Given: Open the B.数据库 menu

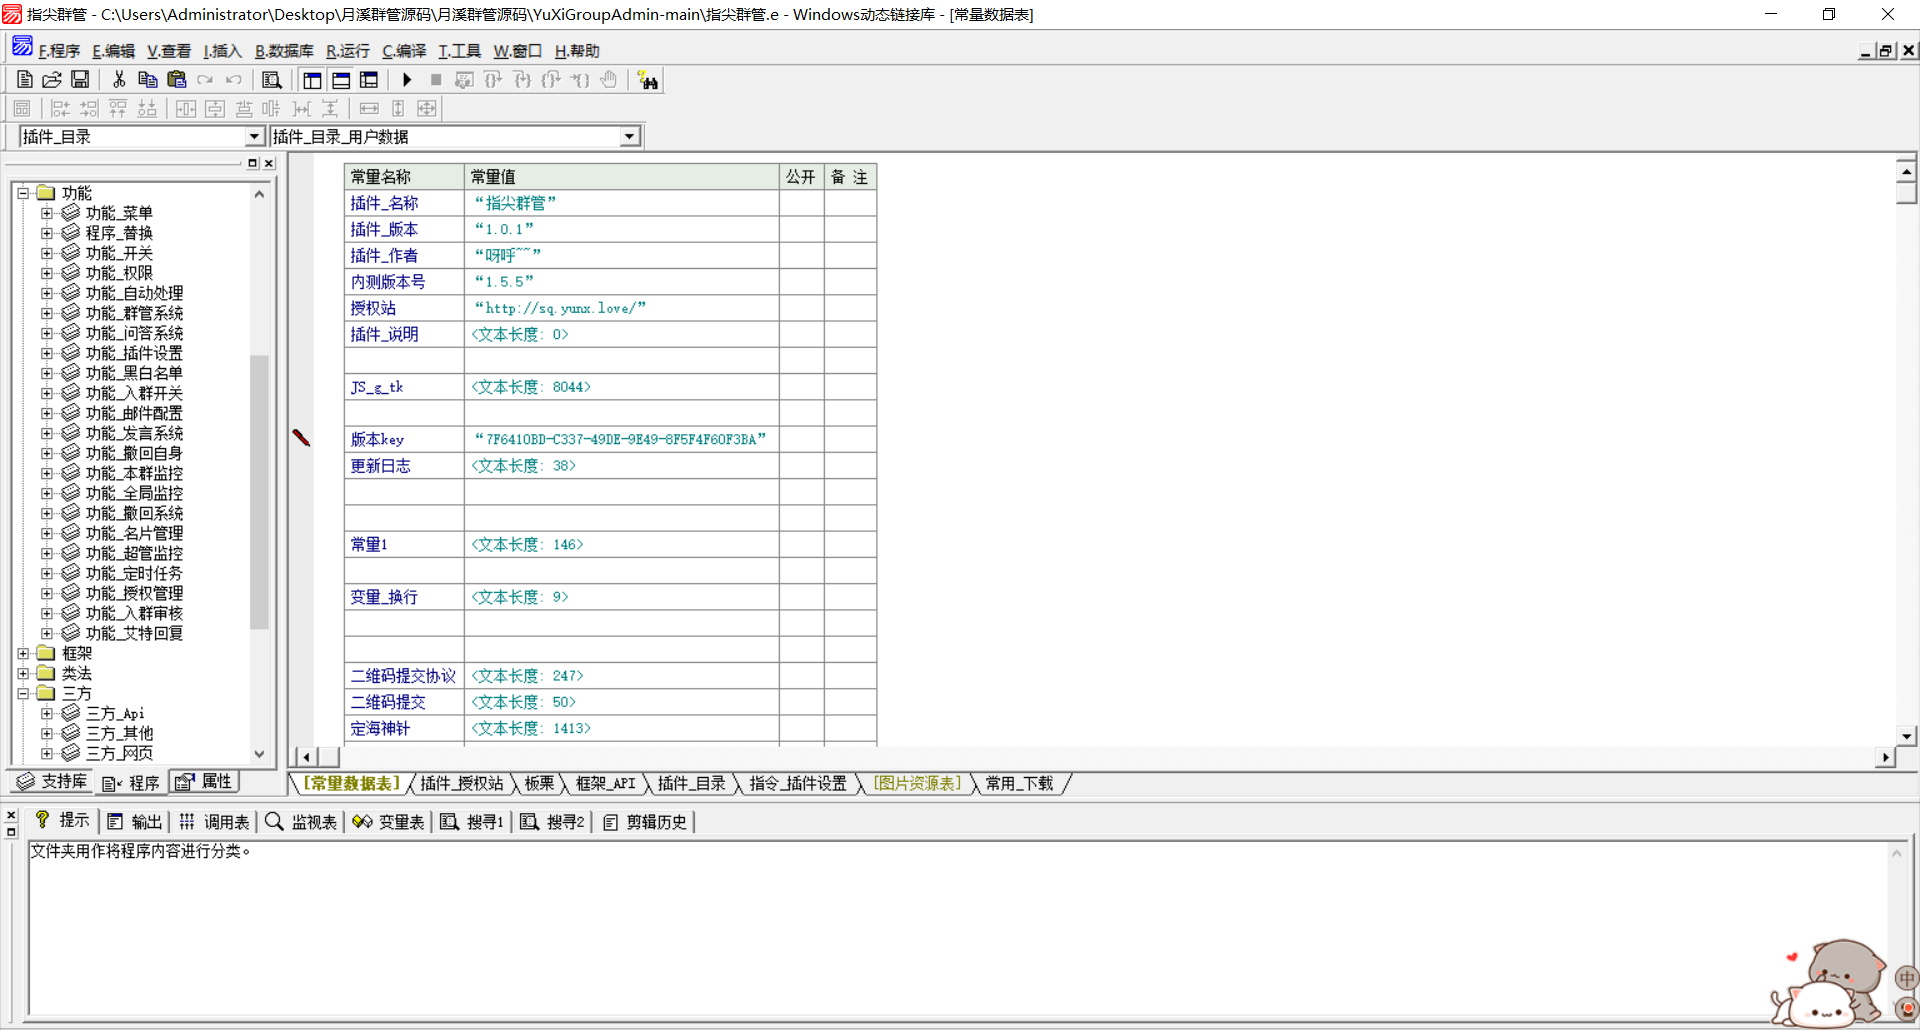Looking at the screenshot, I should pos(283,51).
